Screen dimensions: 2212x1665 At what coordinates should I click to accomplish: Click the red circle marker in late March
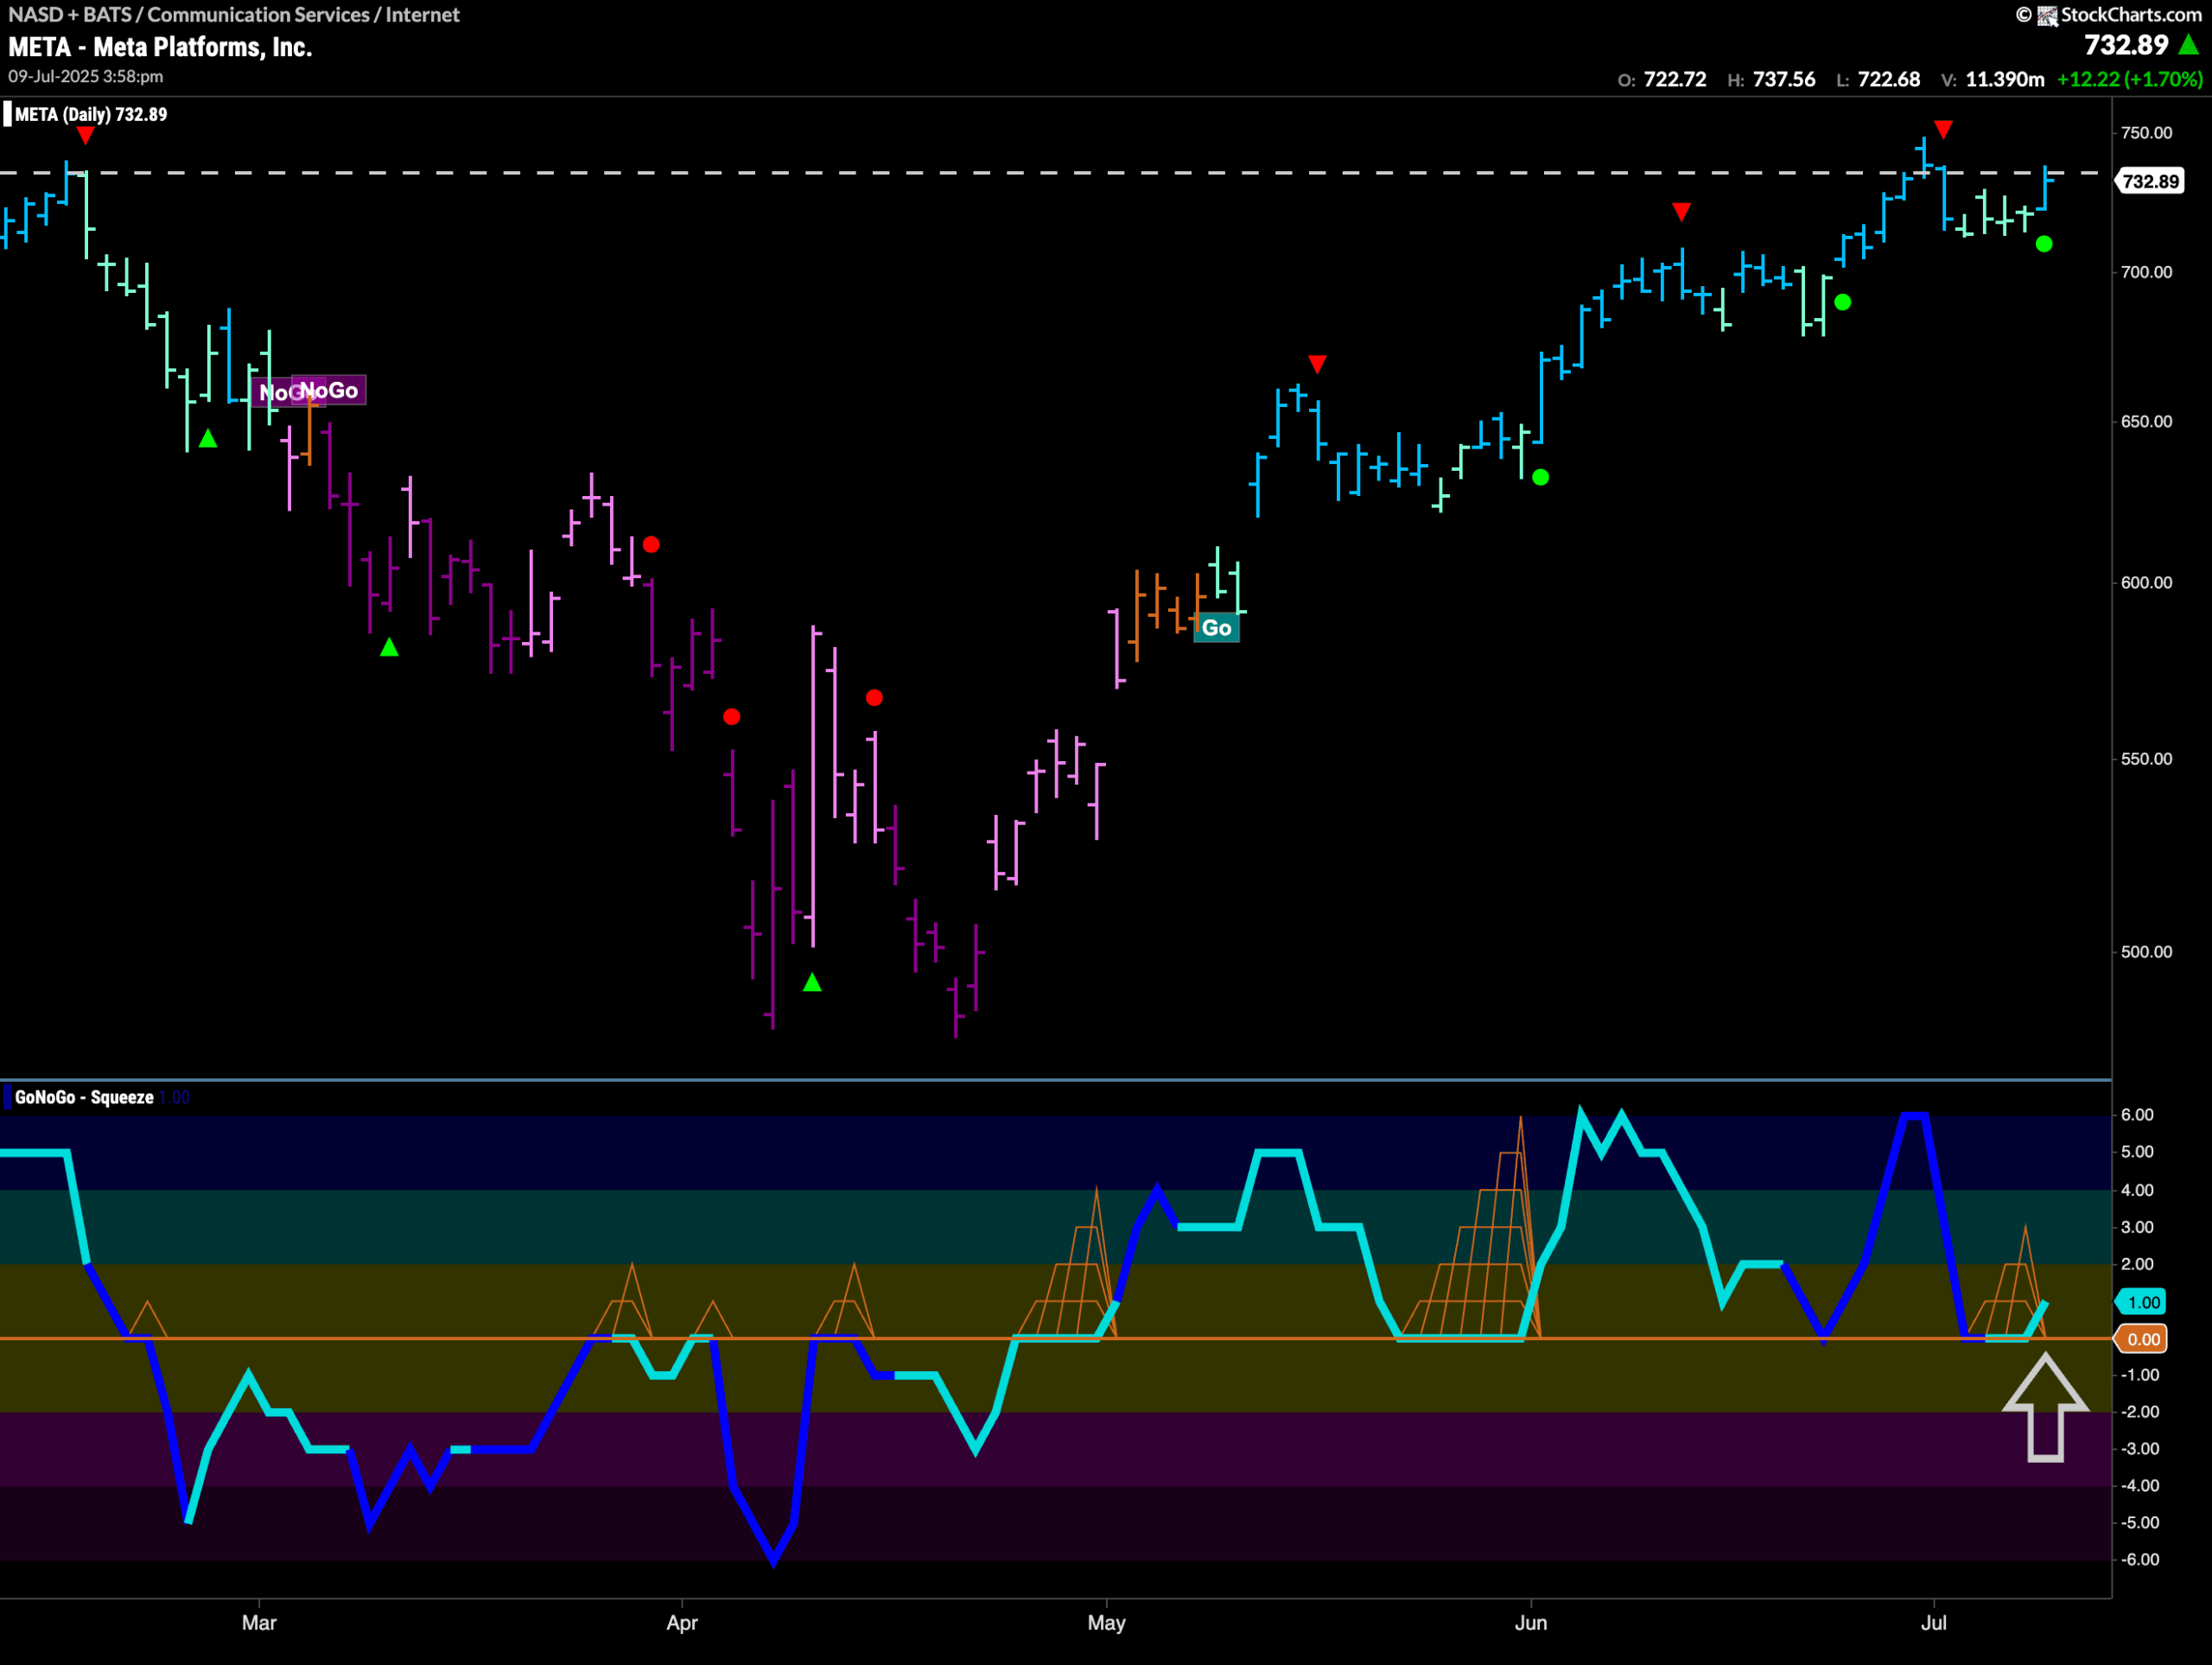(651, 545)
